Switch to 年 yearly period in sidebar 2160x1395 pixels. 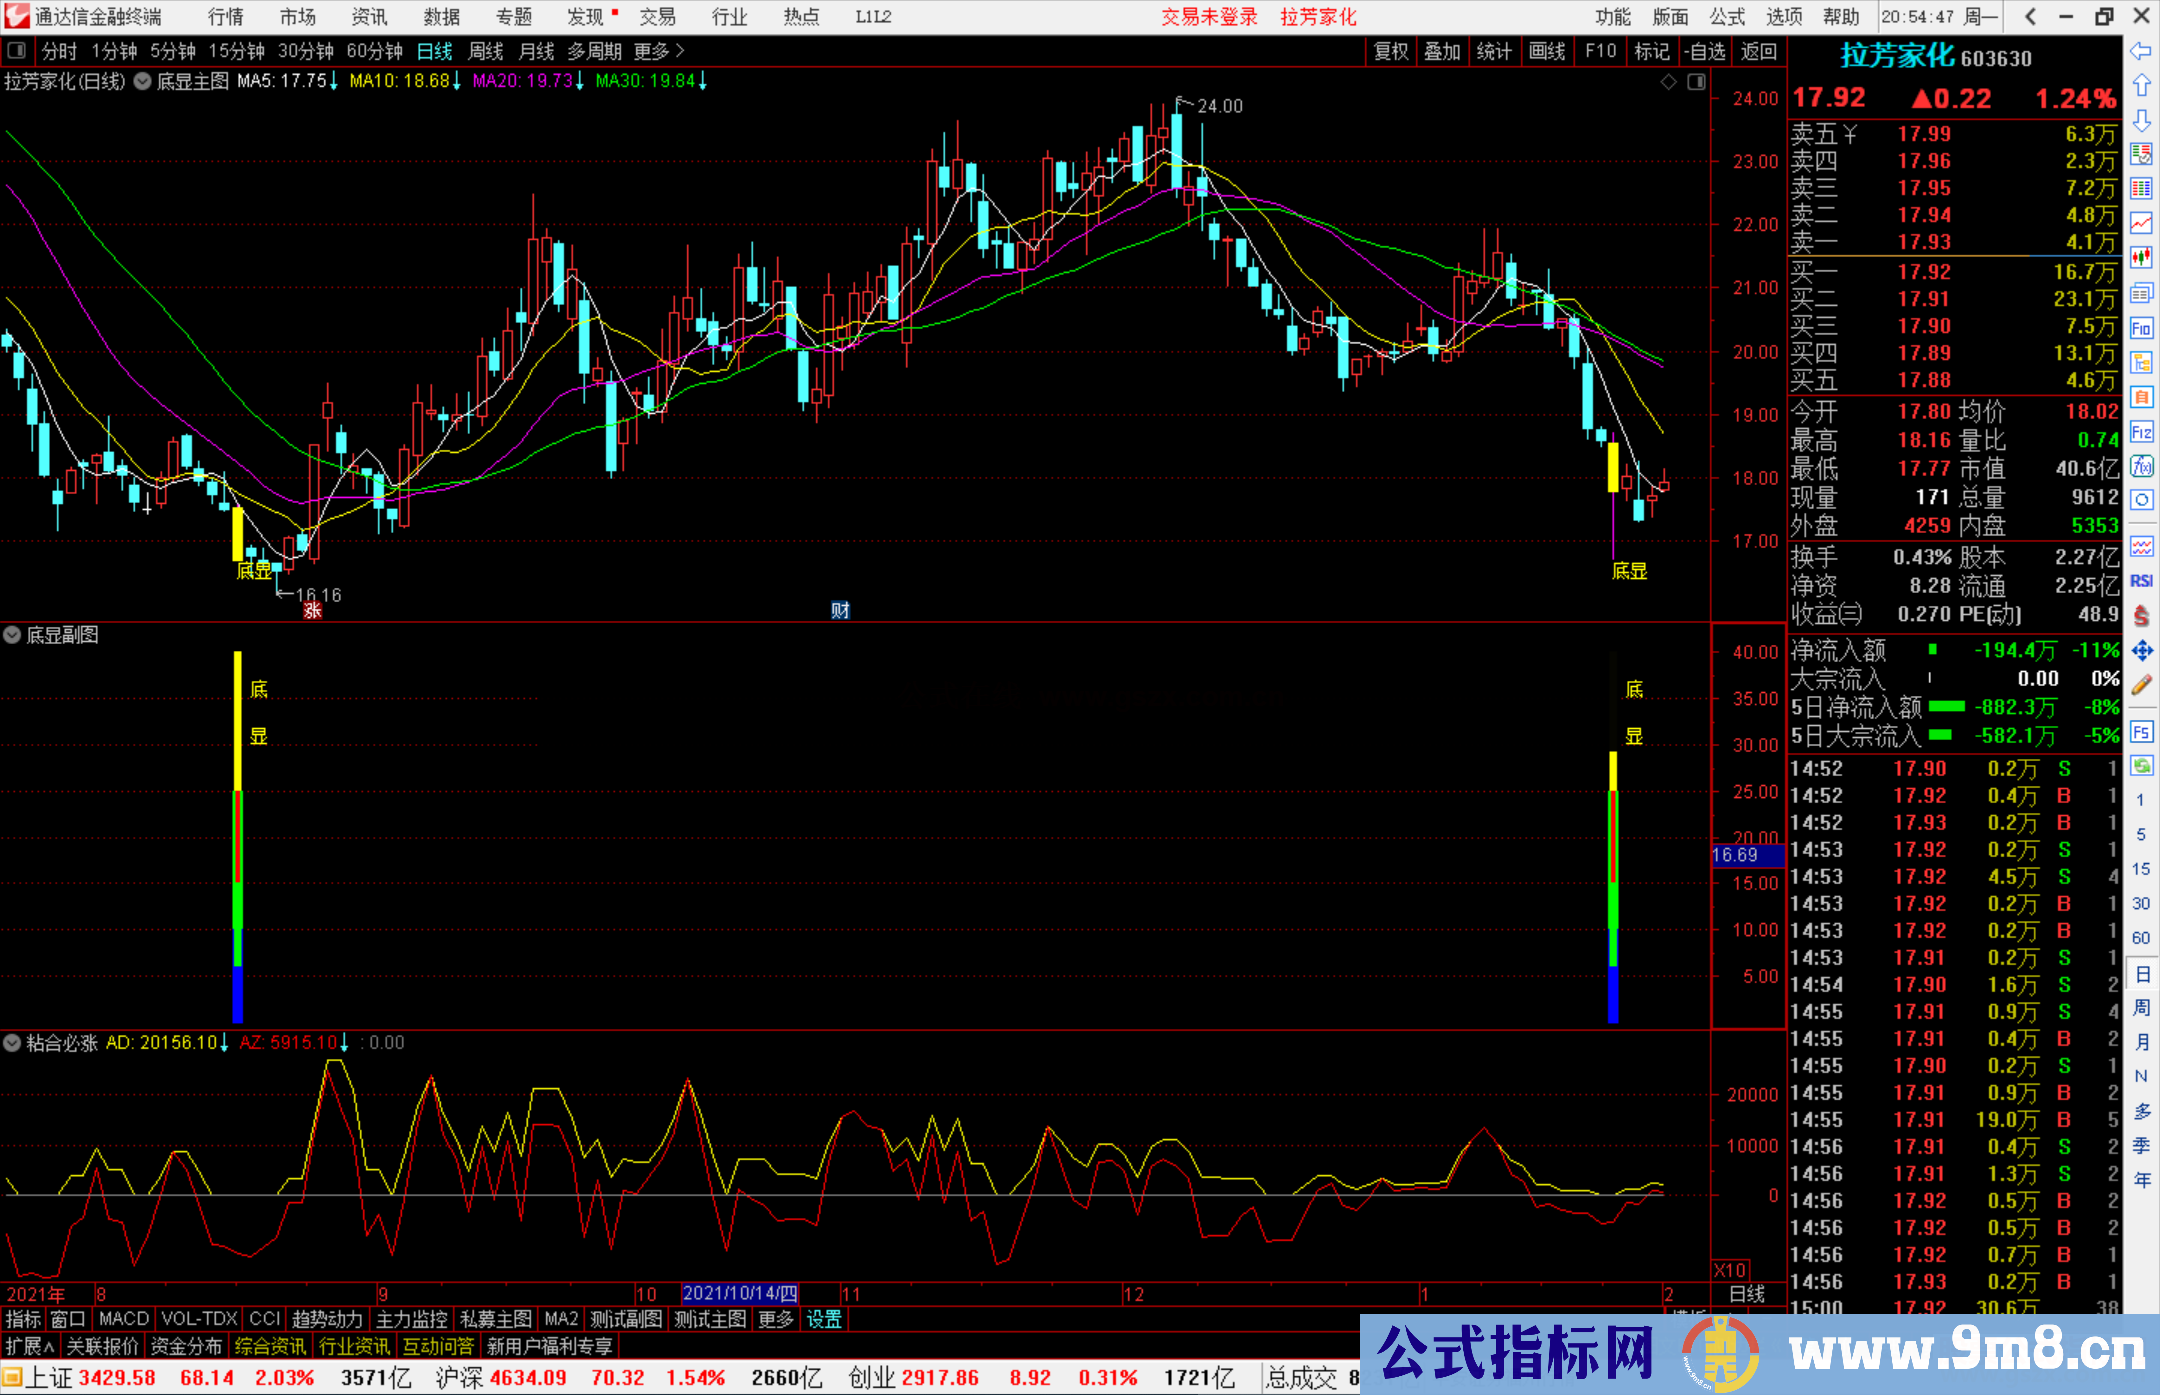(x=2142, y=1180)
